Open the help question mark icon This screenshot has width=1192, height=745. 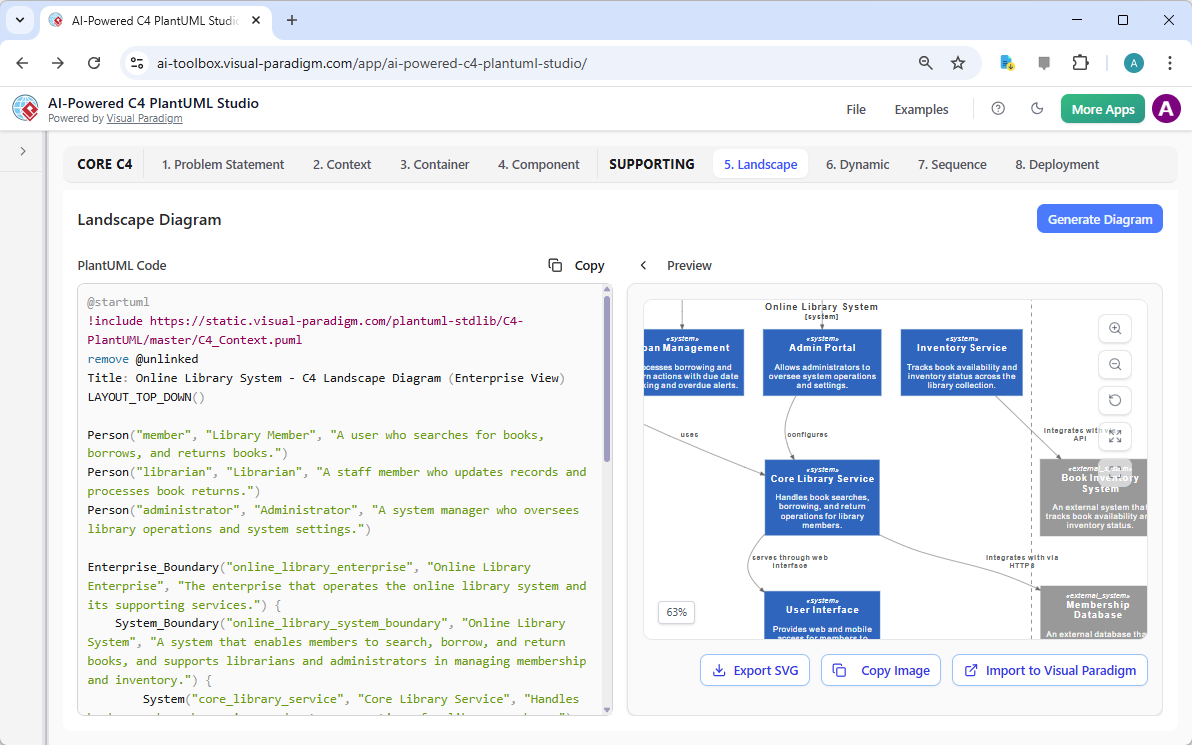pos(998,109)
